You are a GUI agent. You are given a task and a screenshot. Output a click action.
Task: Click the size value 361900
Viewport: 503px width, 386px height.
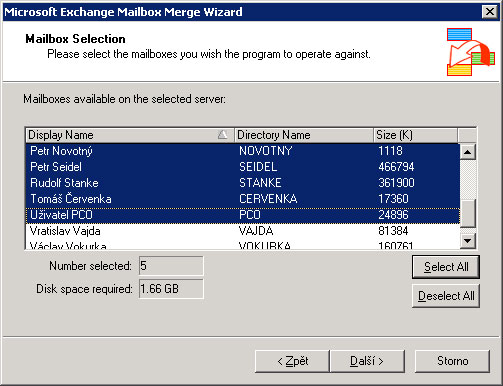(x=396, y=183)
